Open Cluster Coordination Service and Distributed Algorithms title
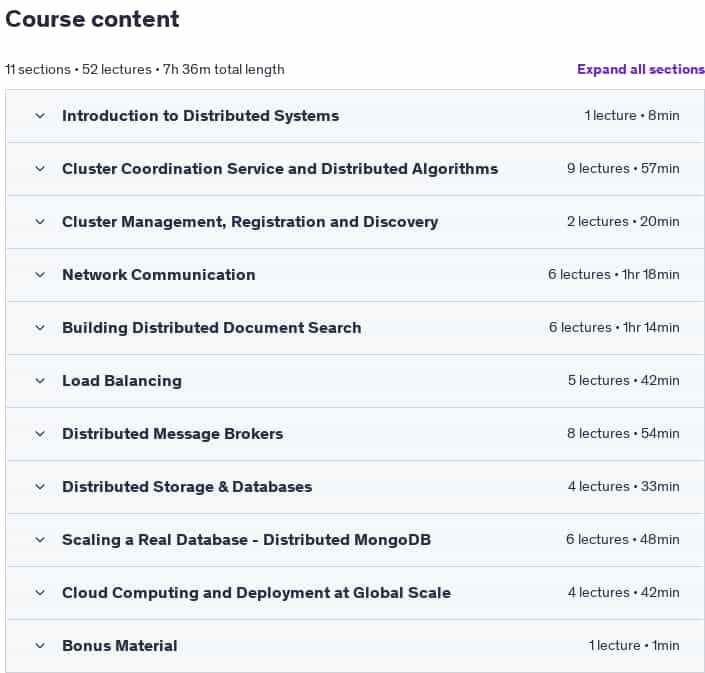705x673 pixels. tap(280, 169)
